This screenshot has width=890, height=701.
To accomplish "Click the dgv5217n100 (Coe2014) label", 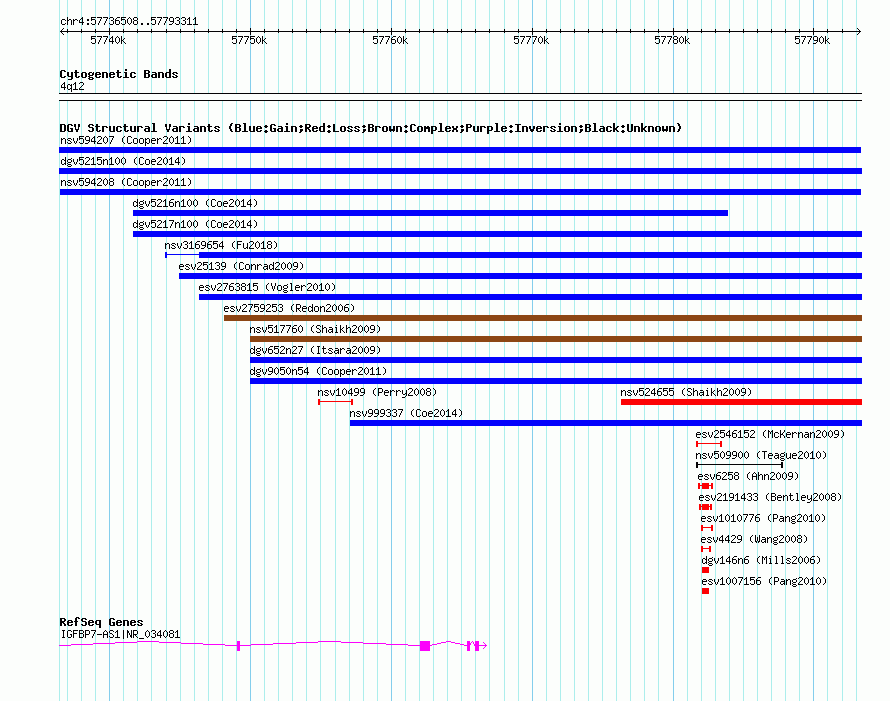I will point(195,224).
